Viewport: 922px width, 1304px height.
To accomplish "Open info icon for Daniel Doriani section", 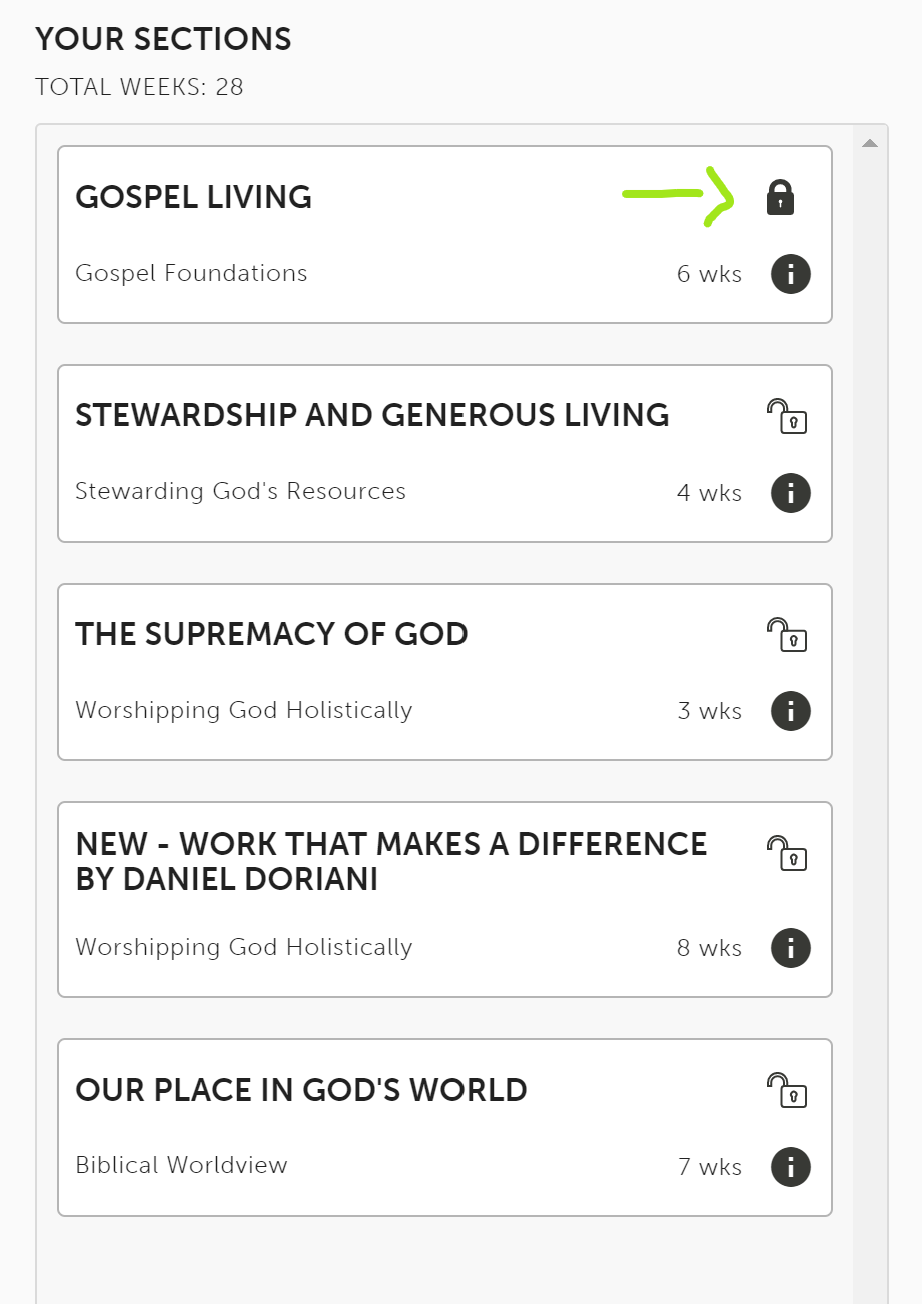I will coord(791,948).
